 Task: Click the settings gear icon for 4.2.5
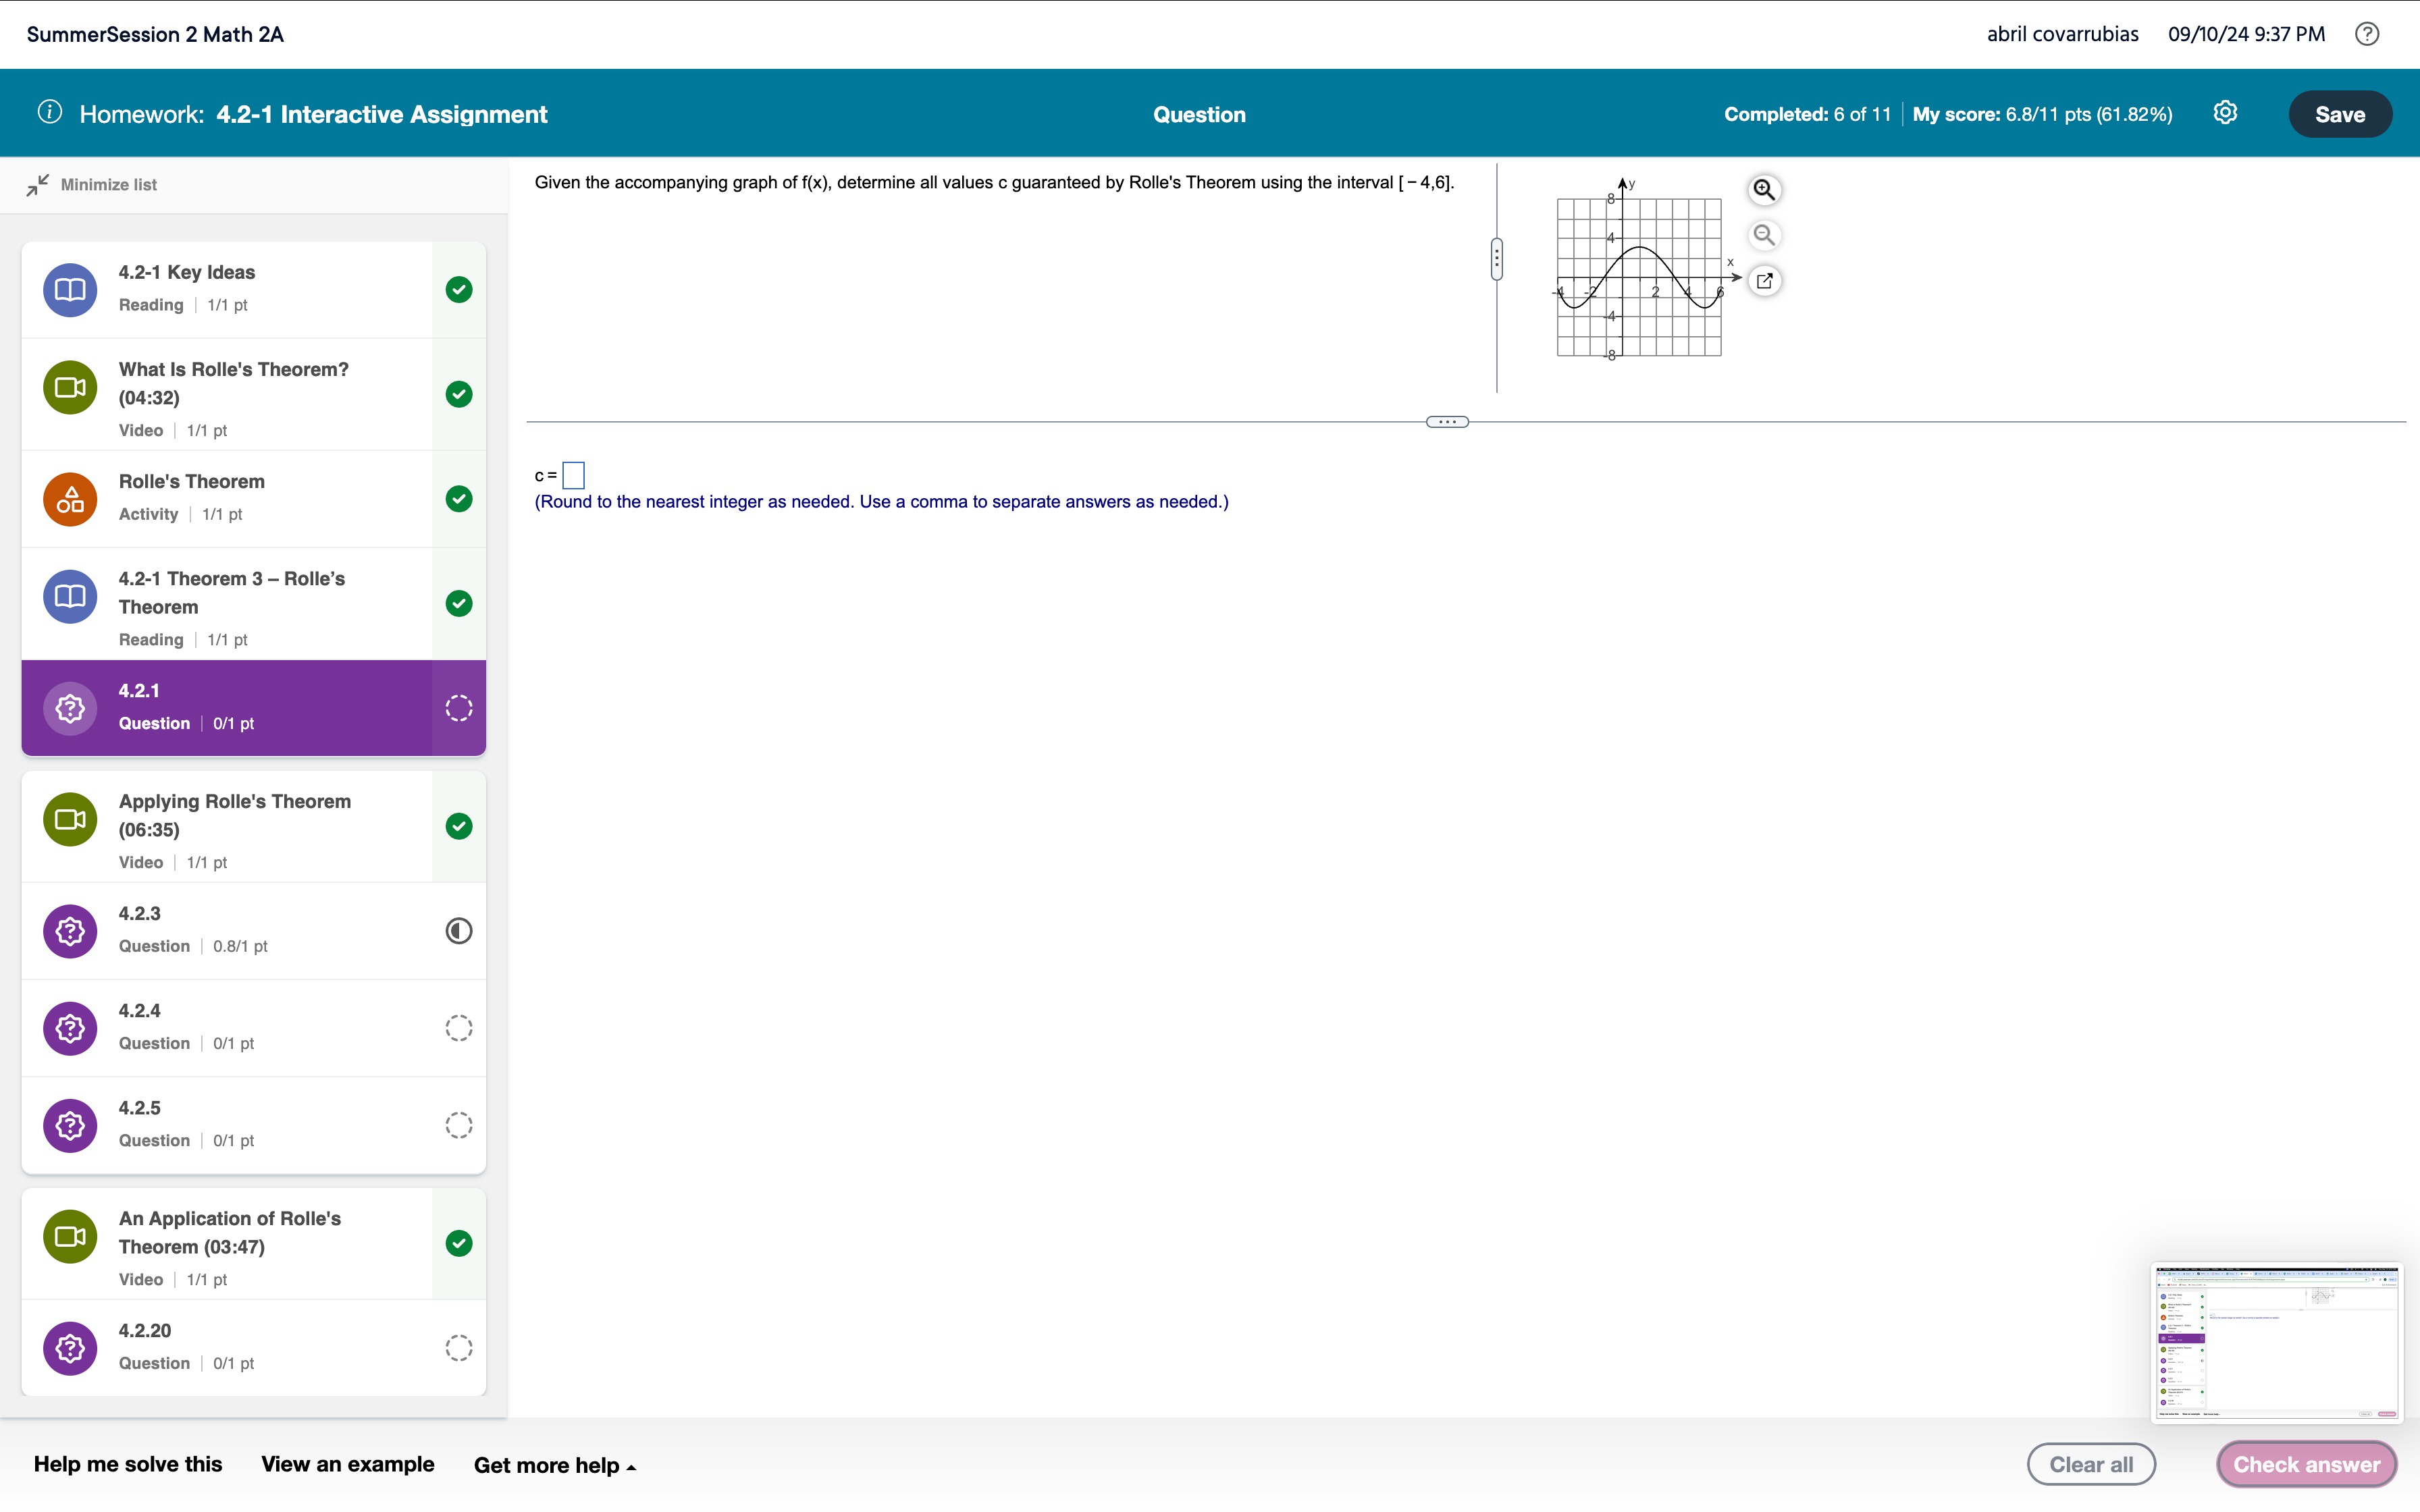(x=70, y=1124)
